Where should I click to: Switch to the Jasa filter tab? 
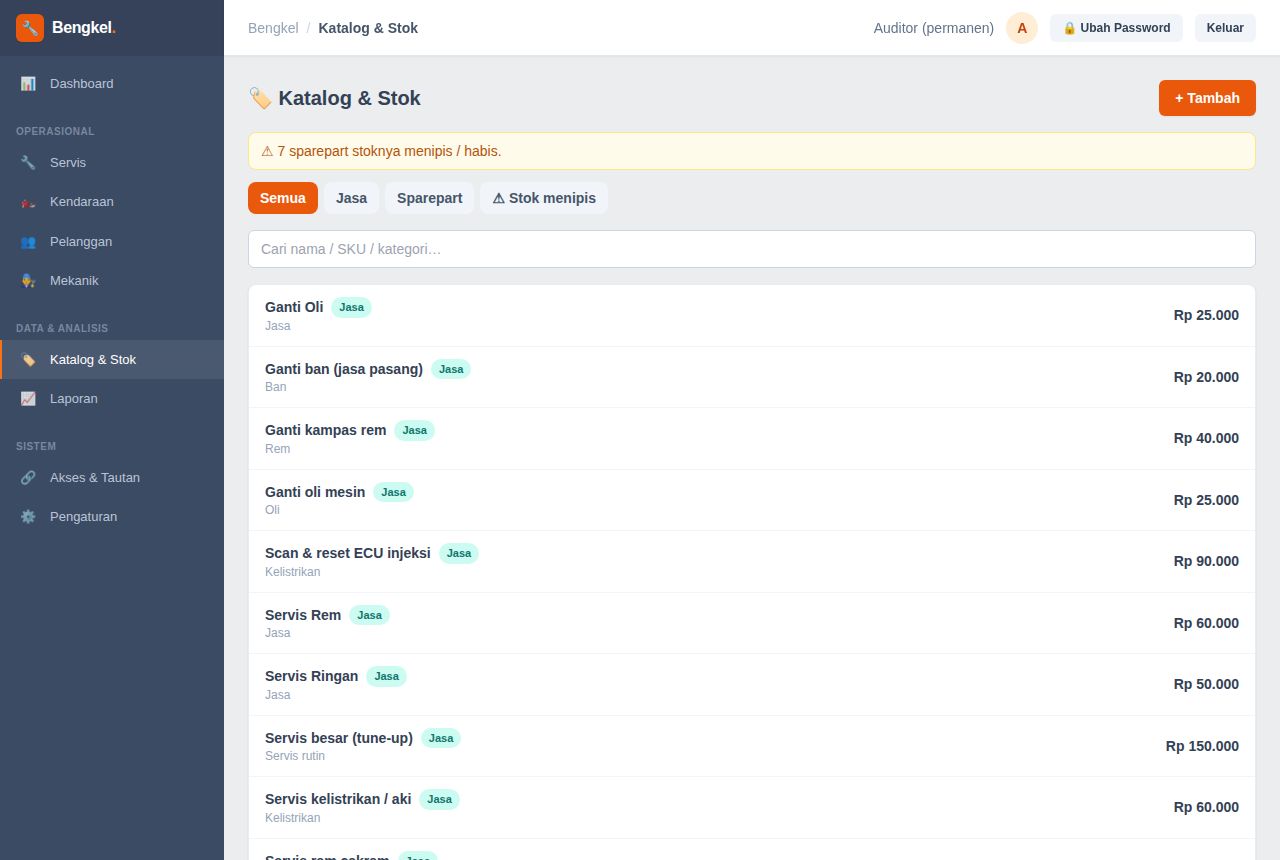point(351,198)
